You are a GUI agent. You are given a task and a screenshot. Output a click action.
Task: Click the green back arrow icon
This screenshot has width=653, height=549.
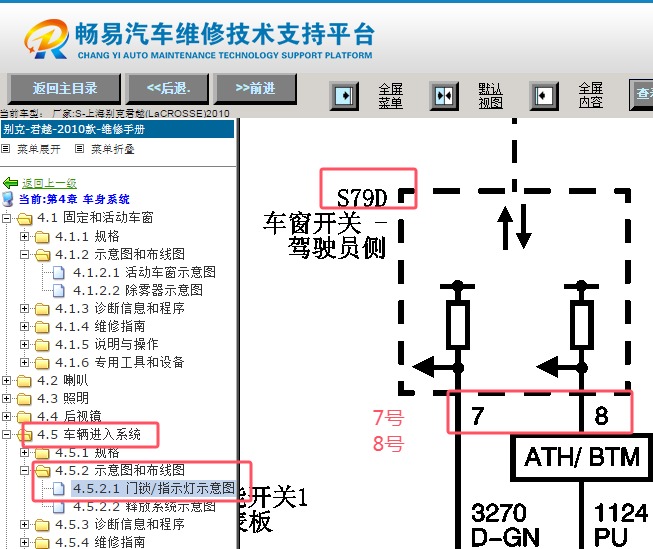(x=10, y=183)
